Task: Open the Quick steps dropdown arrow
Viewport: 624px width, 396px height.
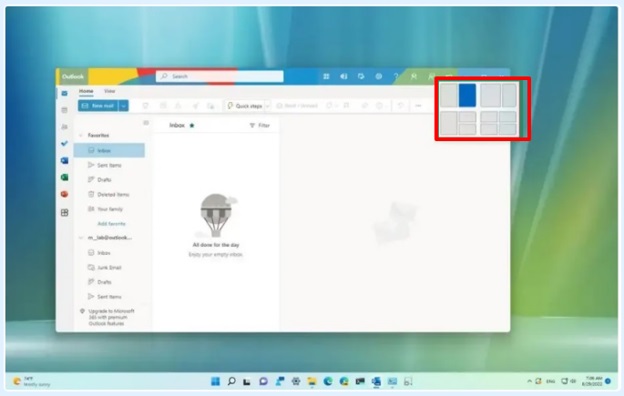Action: [267, 106]
